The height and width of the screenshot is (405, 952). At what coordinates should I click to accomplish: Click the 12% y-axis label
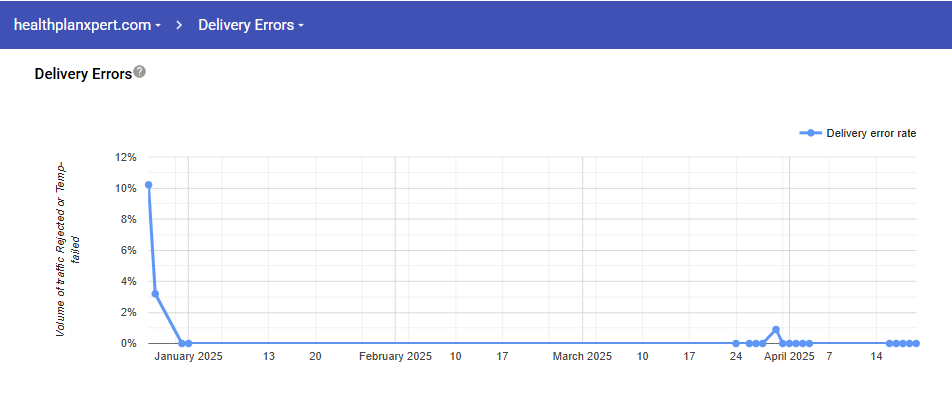click(x=126, y=157)
